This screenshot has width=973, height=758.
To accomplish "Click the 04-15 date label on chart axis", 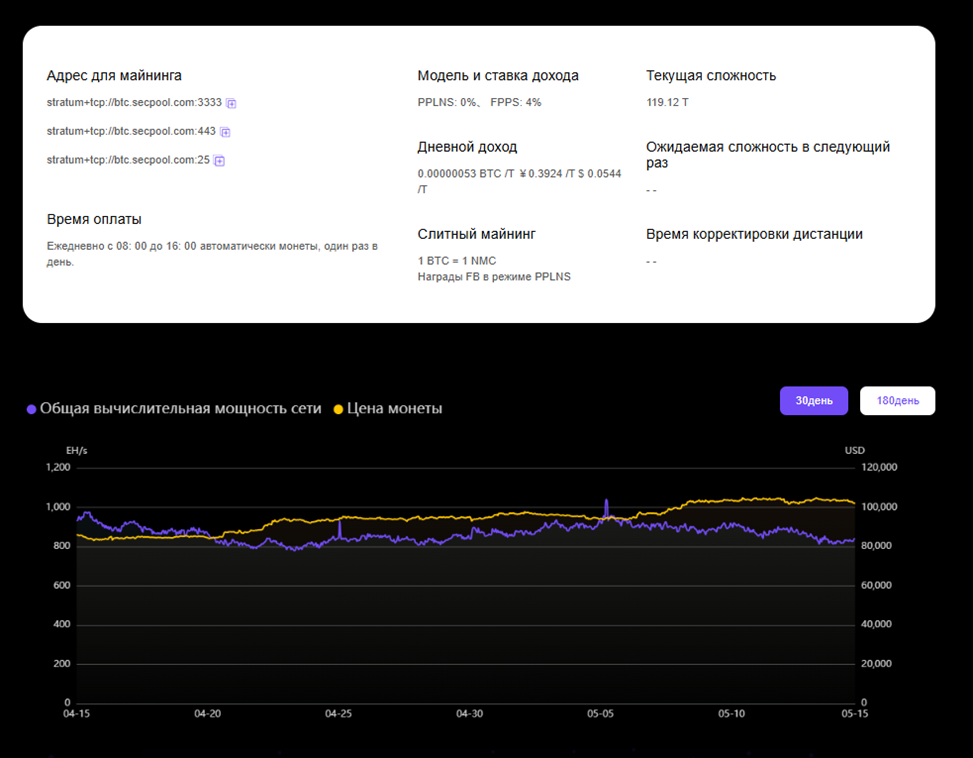I will click(76, 714).
